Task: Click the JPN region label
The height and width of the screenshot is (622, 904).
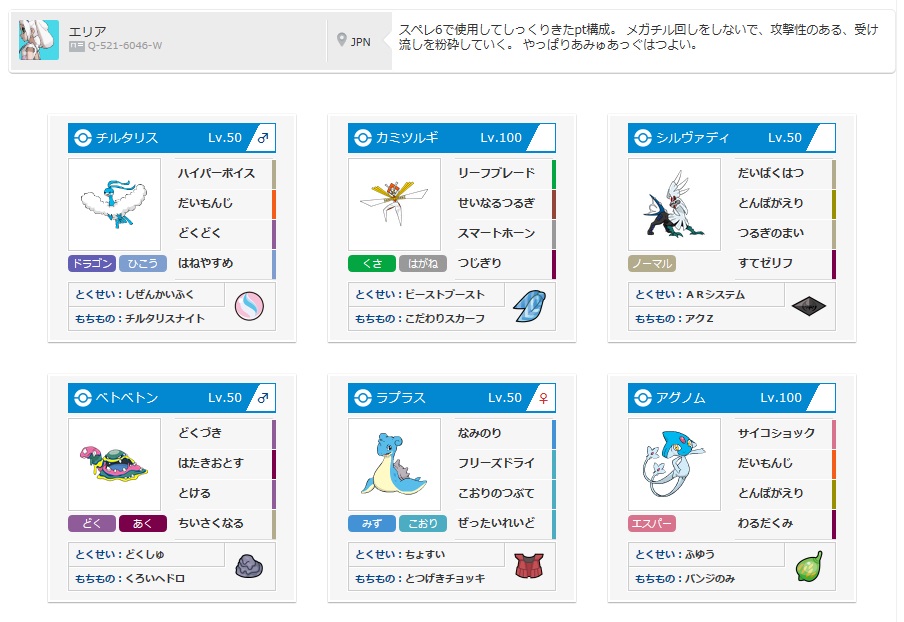Action: pos(360,42)
